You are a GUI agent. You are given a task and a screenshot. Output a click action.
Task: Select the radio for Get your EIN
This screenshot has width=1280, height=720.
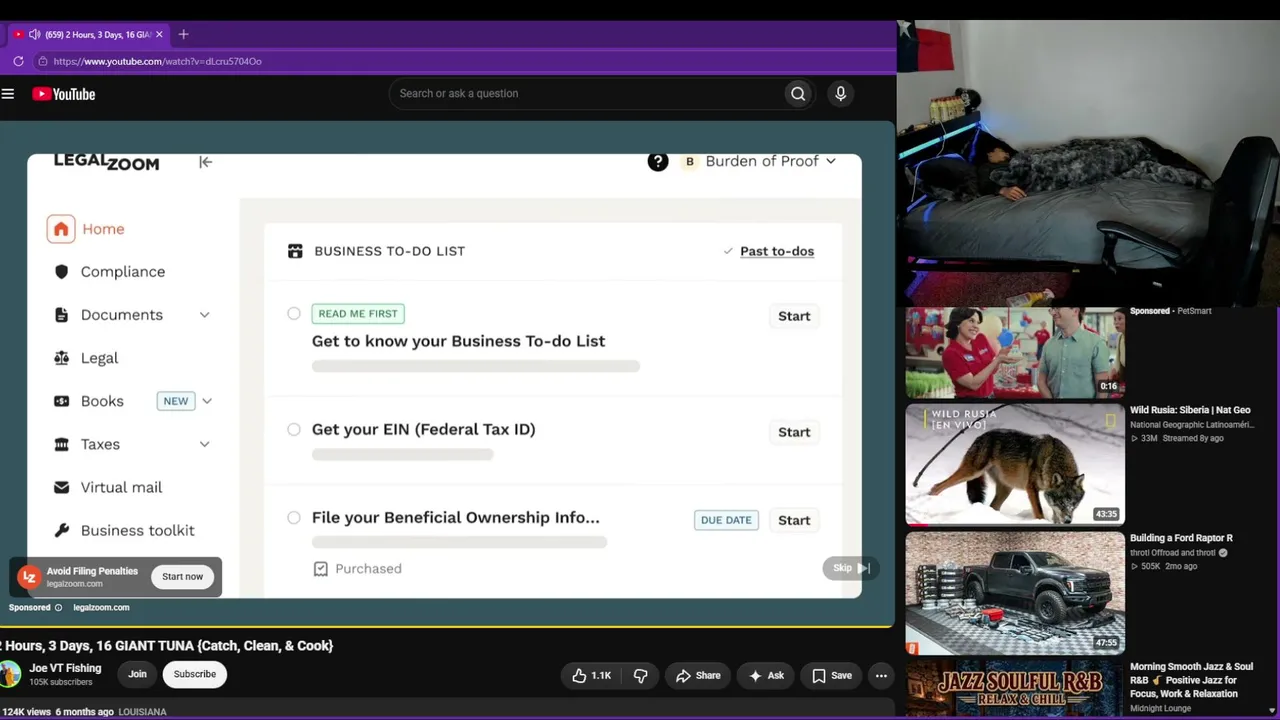294,430
